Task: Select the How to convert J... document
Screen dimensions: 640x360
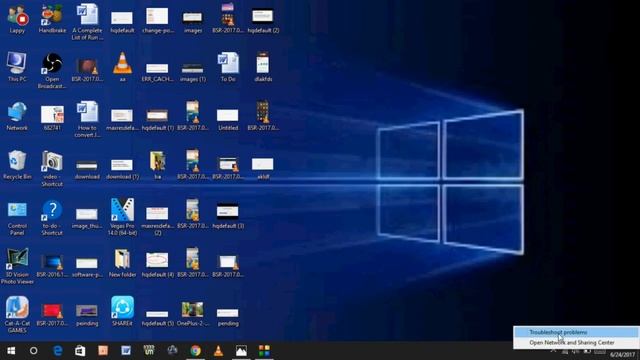Action: (x=87, y=120)
